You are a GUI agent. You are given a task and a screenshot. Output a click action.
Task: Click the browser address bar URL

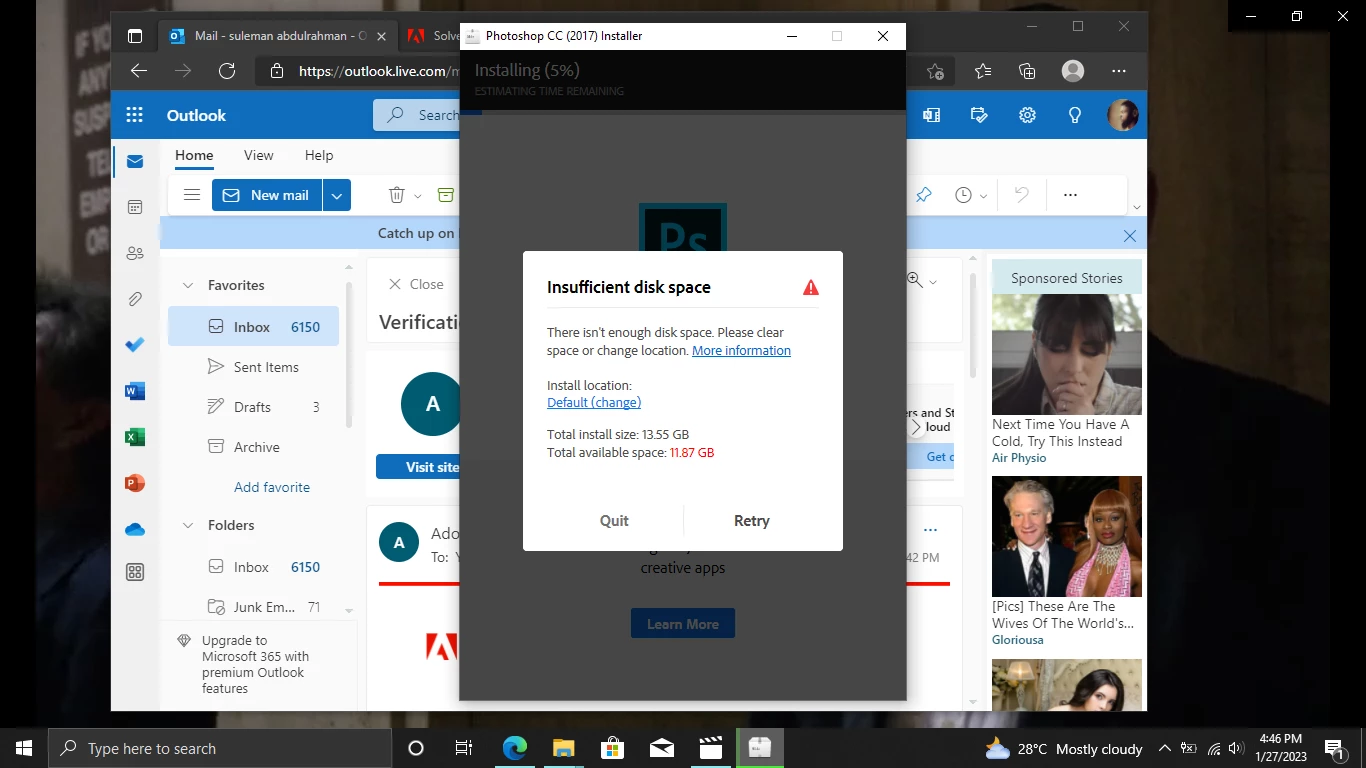click(x=379, y=71)
